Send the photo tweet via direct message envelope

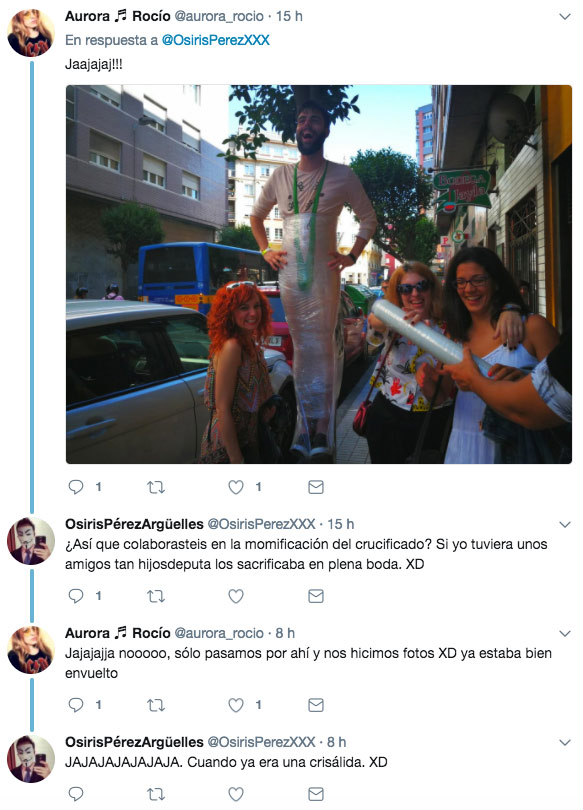[316, 487]
